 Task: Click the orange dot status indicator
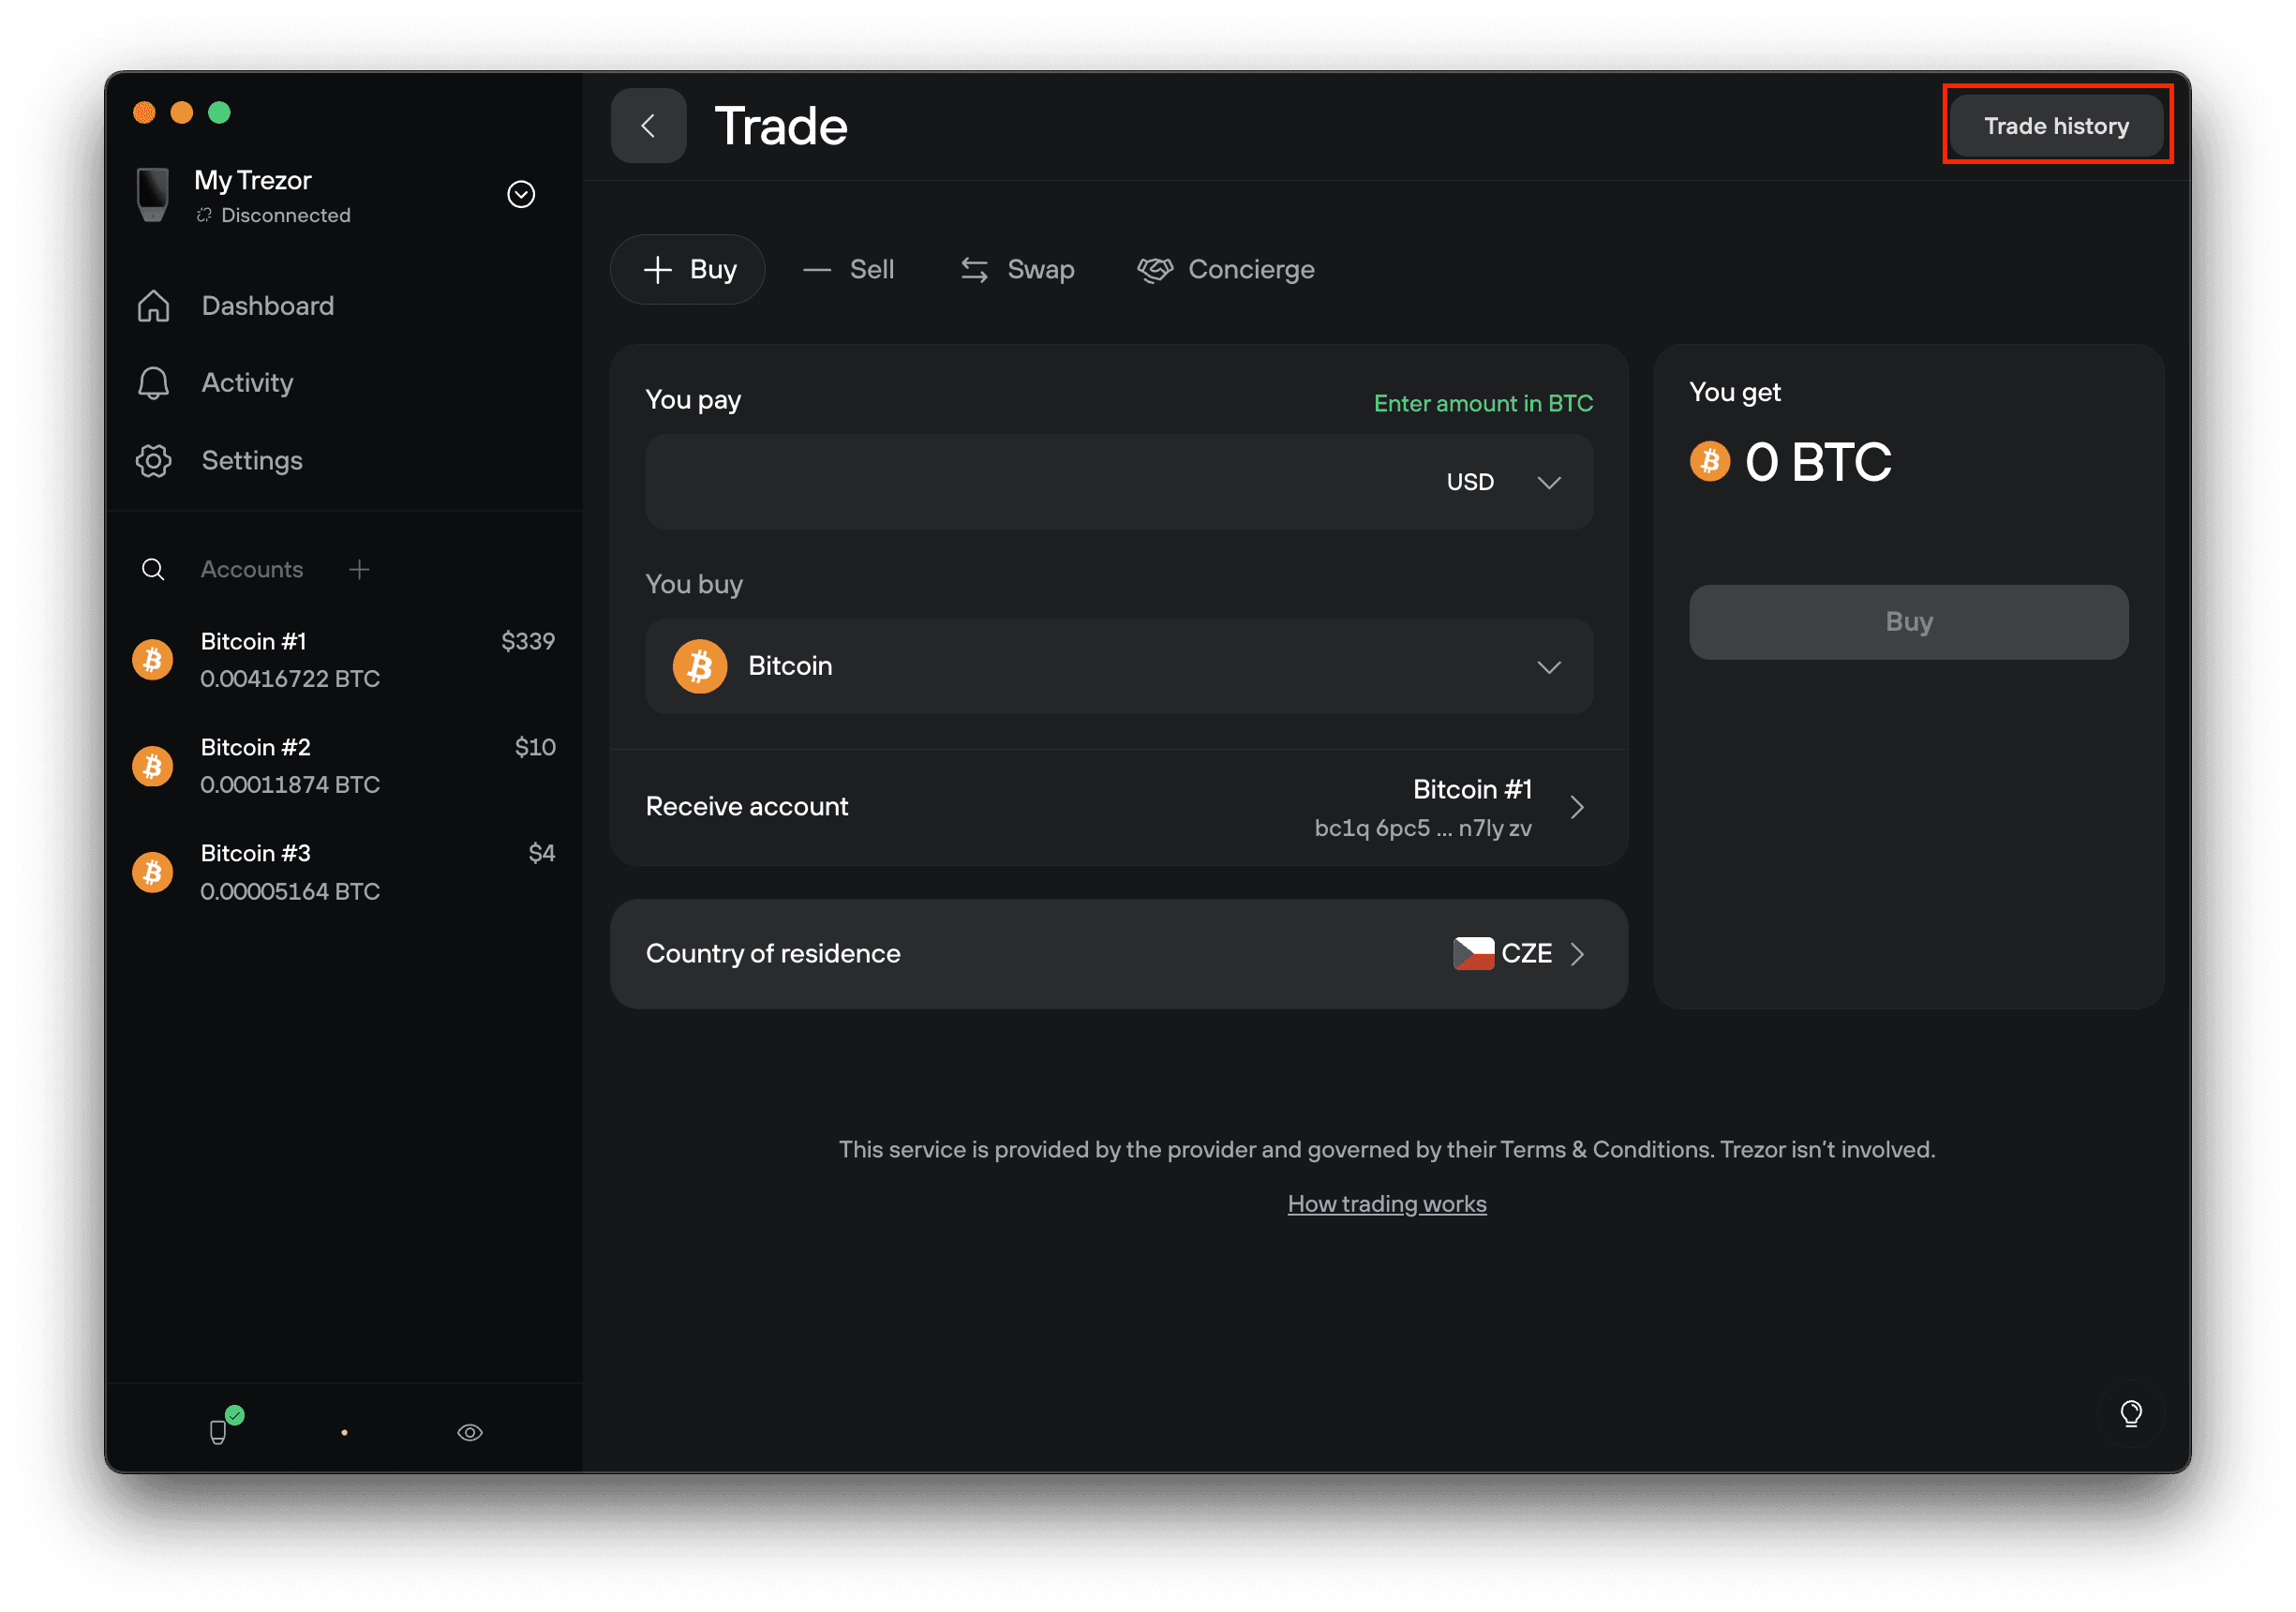344,1434
